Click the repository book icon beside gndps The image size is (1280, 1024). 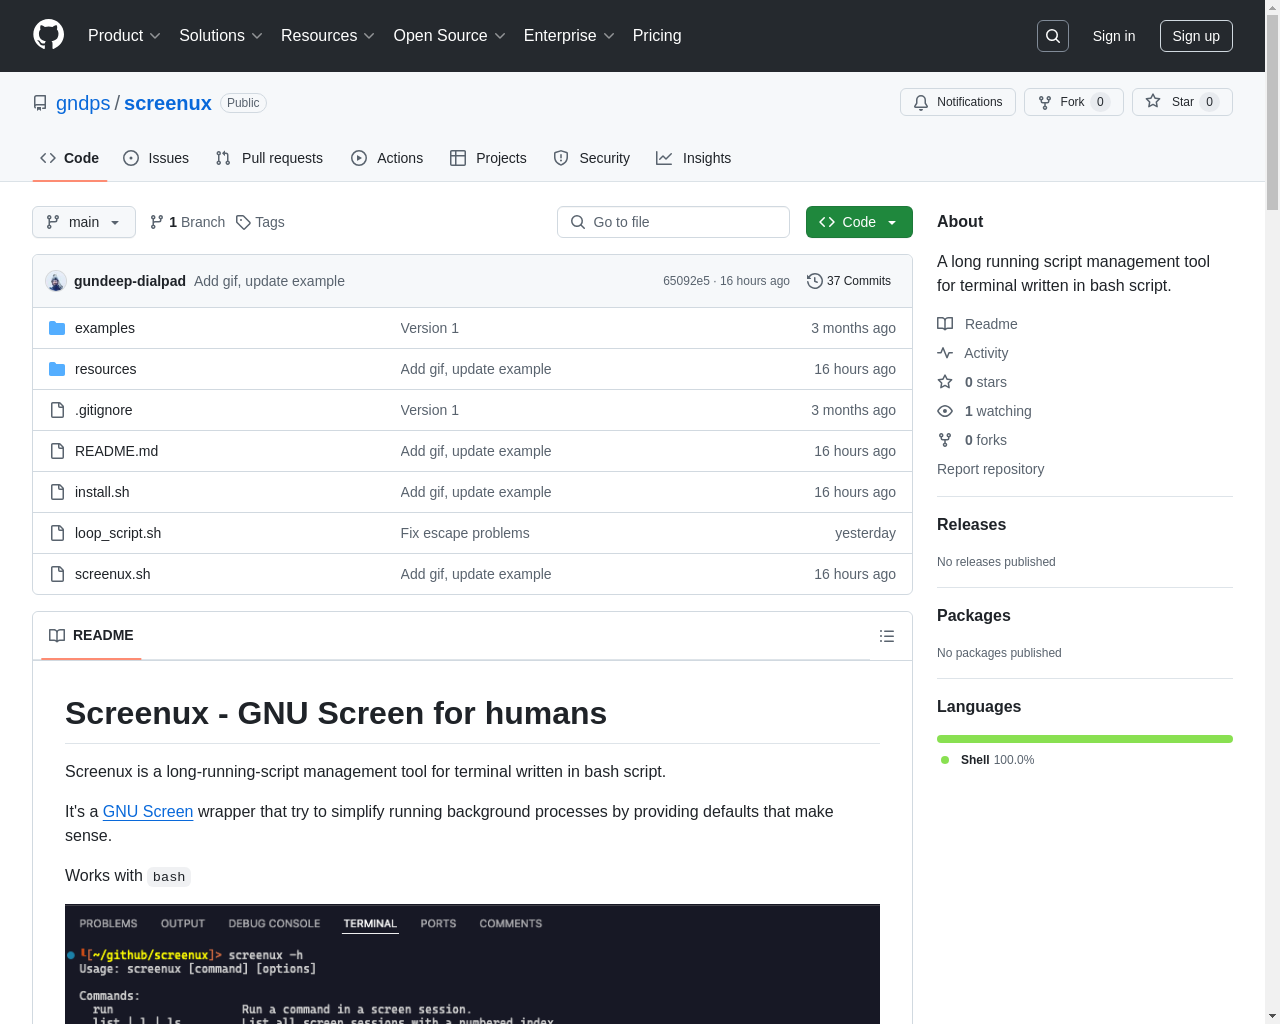click(x=40, y=103)
